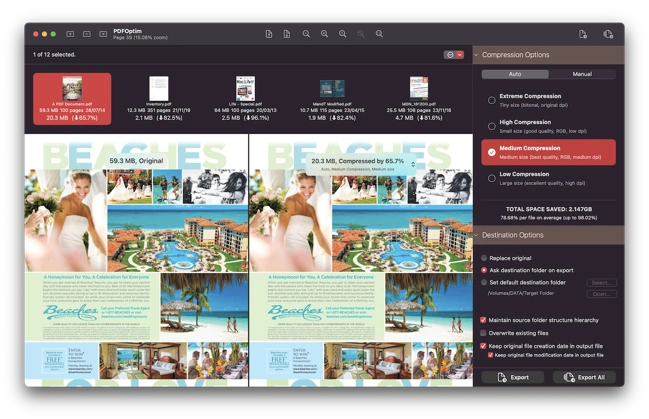Choose Ask destination folder on export

pyautogui.click(x=484, y=270)
